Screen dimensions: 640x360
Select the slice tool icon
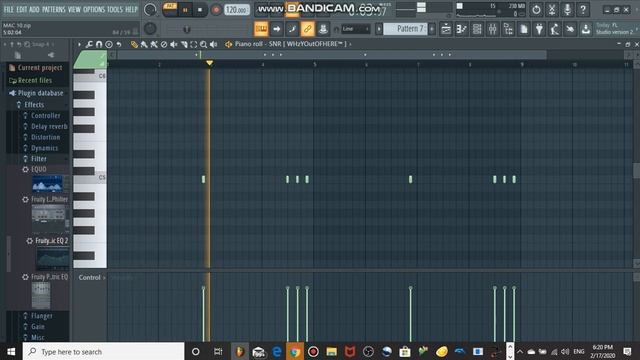184,44
